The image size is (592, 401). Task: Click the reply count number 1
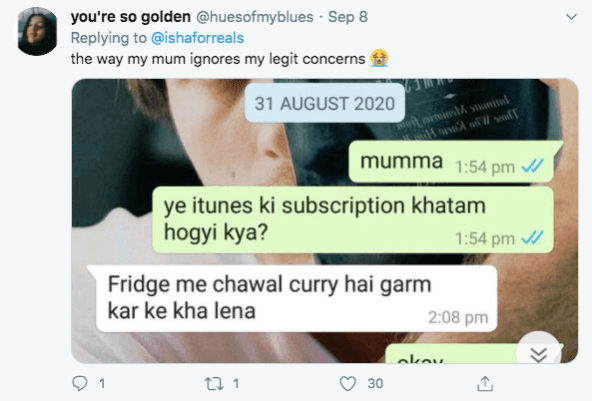[102, 384]
